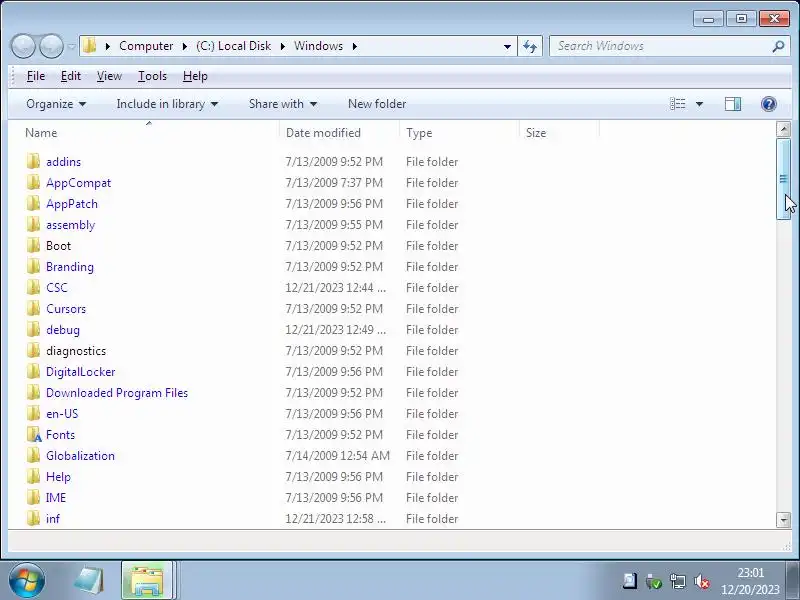Open the Help menu
The height and width of the screenshot is (600, 800).
tap(195, 76)
